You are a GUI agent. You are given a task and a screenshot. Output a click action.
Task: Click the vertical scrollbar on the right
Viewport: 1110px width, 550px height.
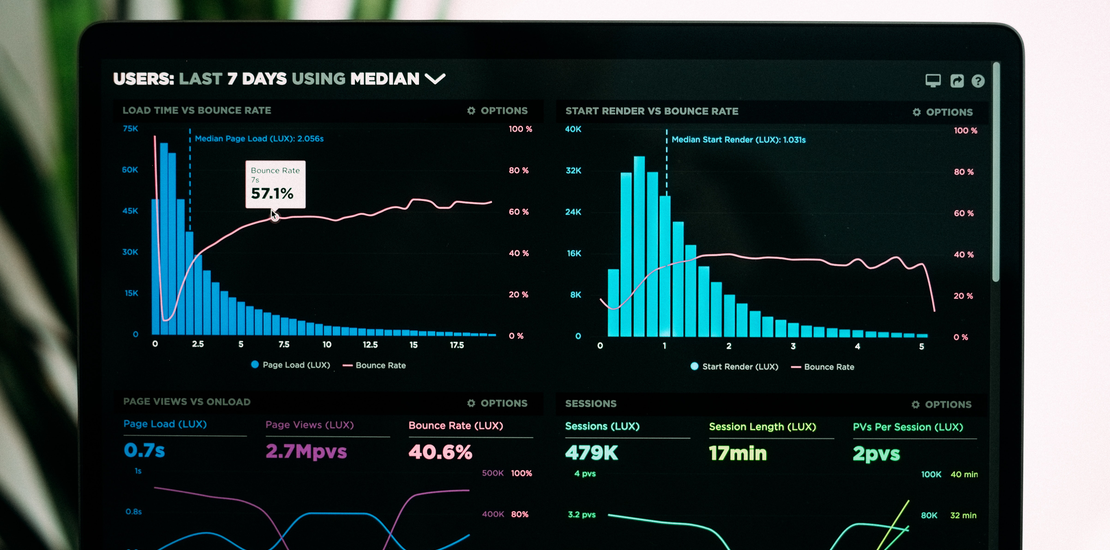pos(995,170)
